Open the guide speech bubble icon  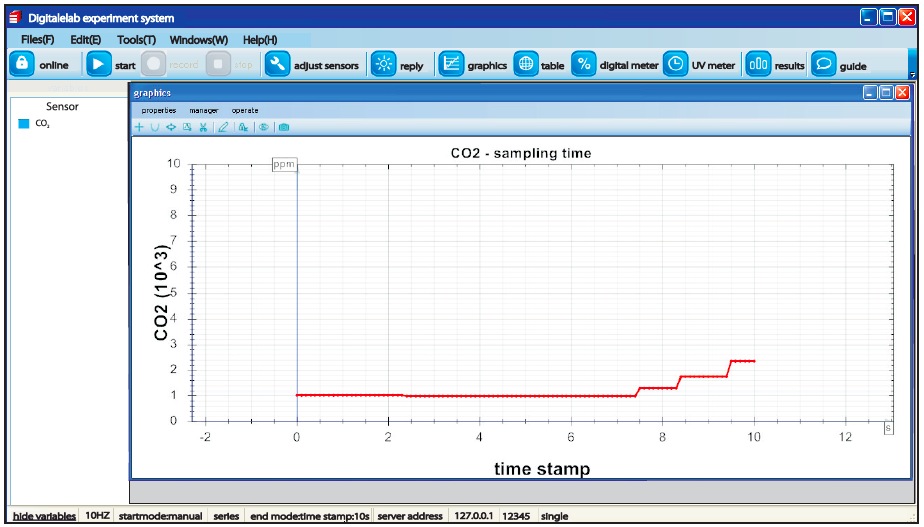823,65
